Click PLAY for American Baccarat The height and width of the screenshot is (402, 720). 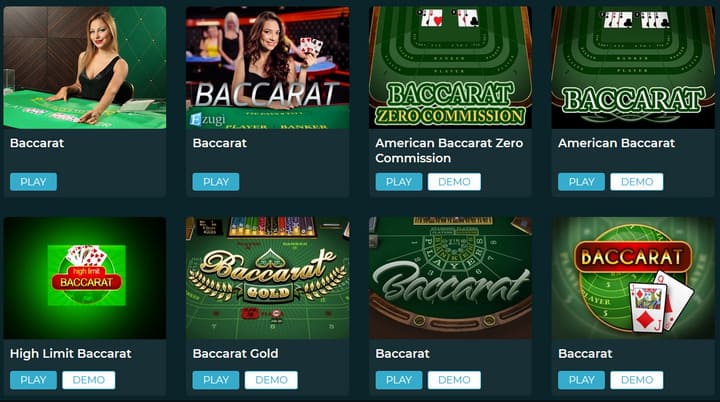click(581, 182)
